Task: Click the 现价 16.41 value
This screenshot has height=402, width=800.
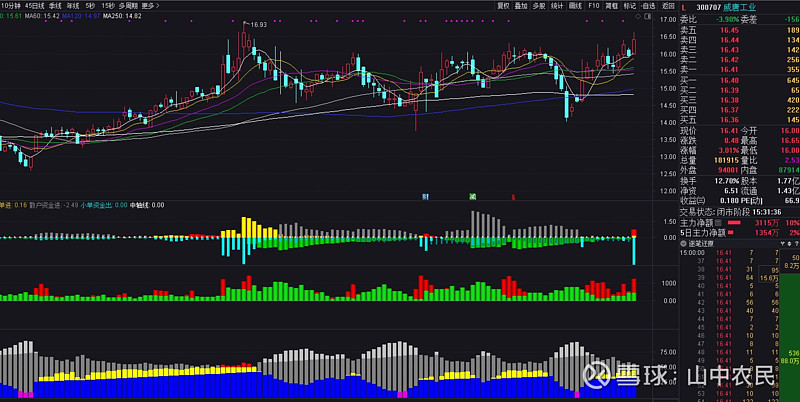Action: coord(729,131)
